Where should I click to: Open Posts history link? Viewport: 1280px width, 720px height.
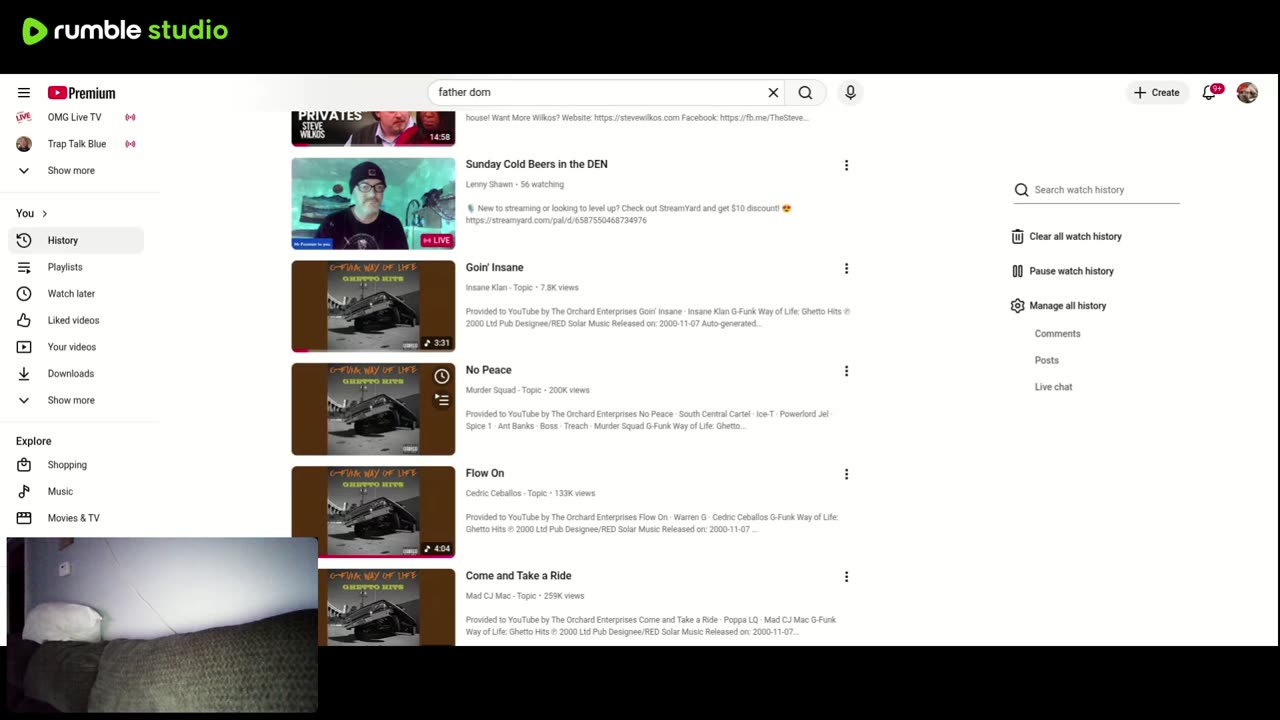(1046, 360)
